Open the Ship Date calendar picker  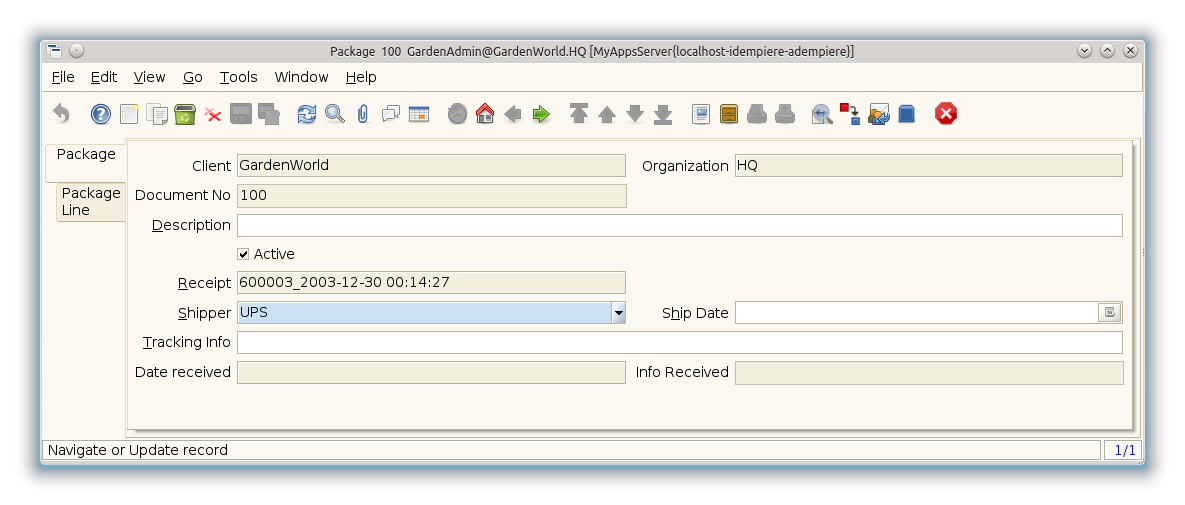pyautogui.click(x=1109, y=313)
